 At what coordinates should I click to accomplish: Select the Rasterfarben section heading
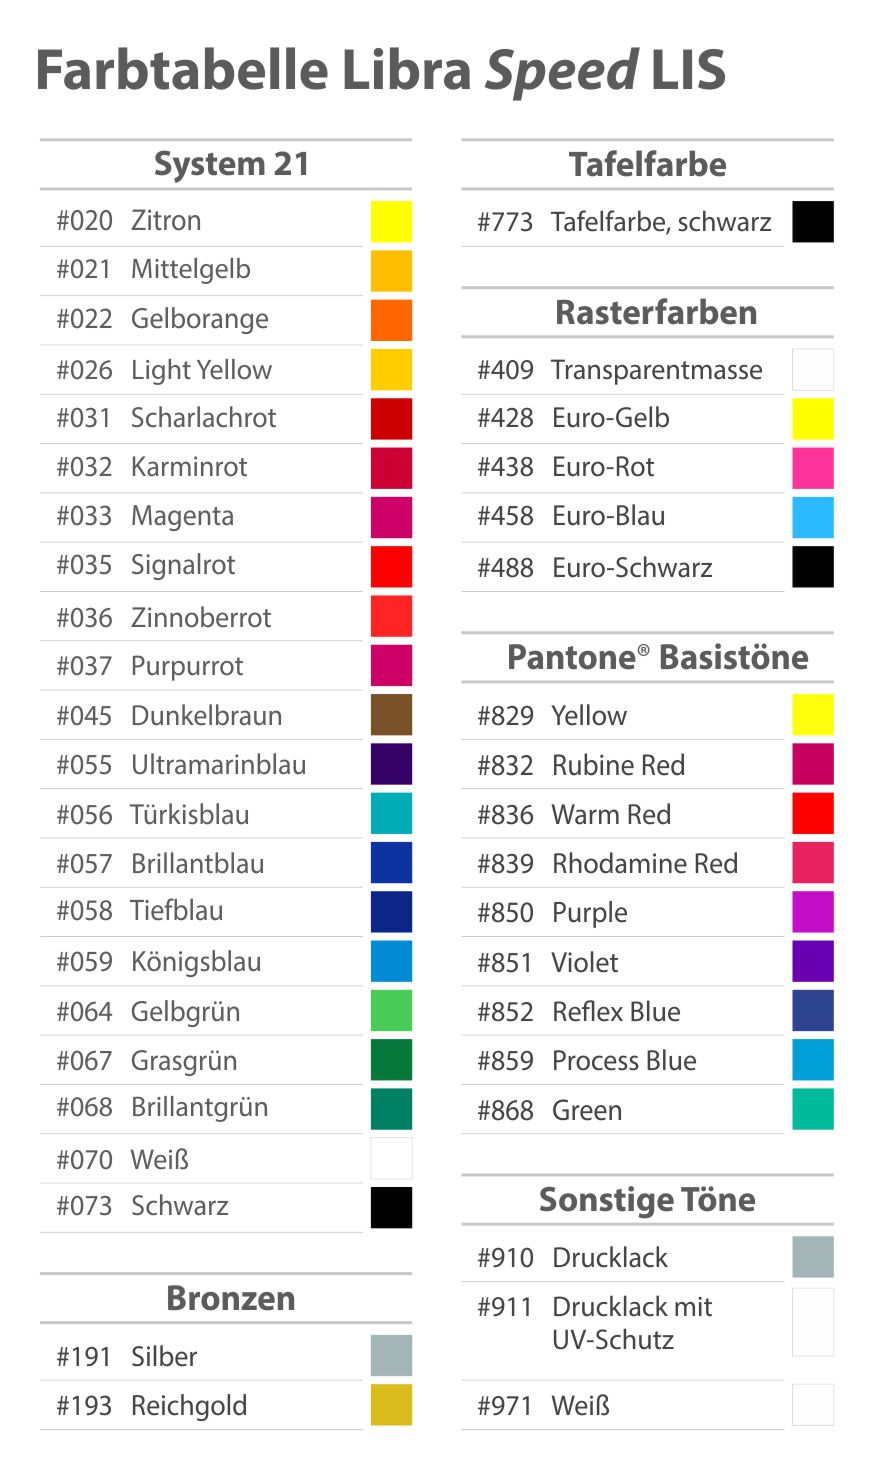pyautogui.click(x=656, y=312)
